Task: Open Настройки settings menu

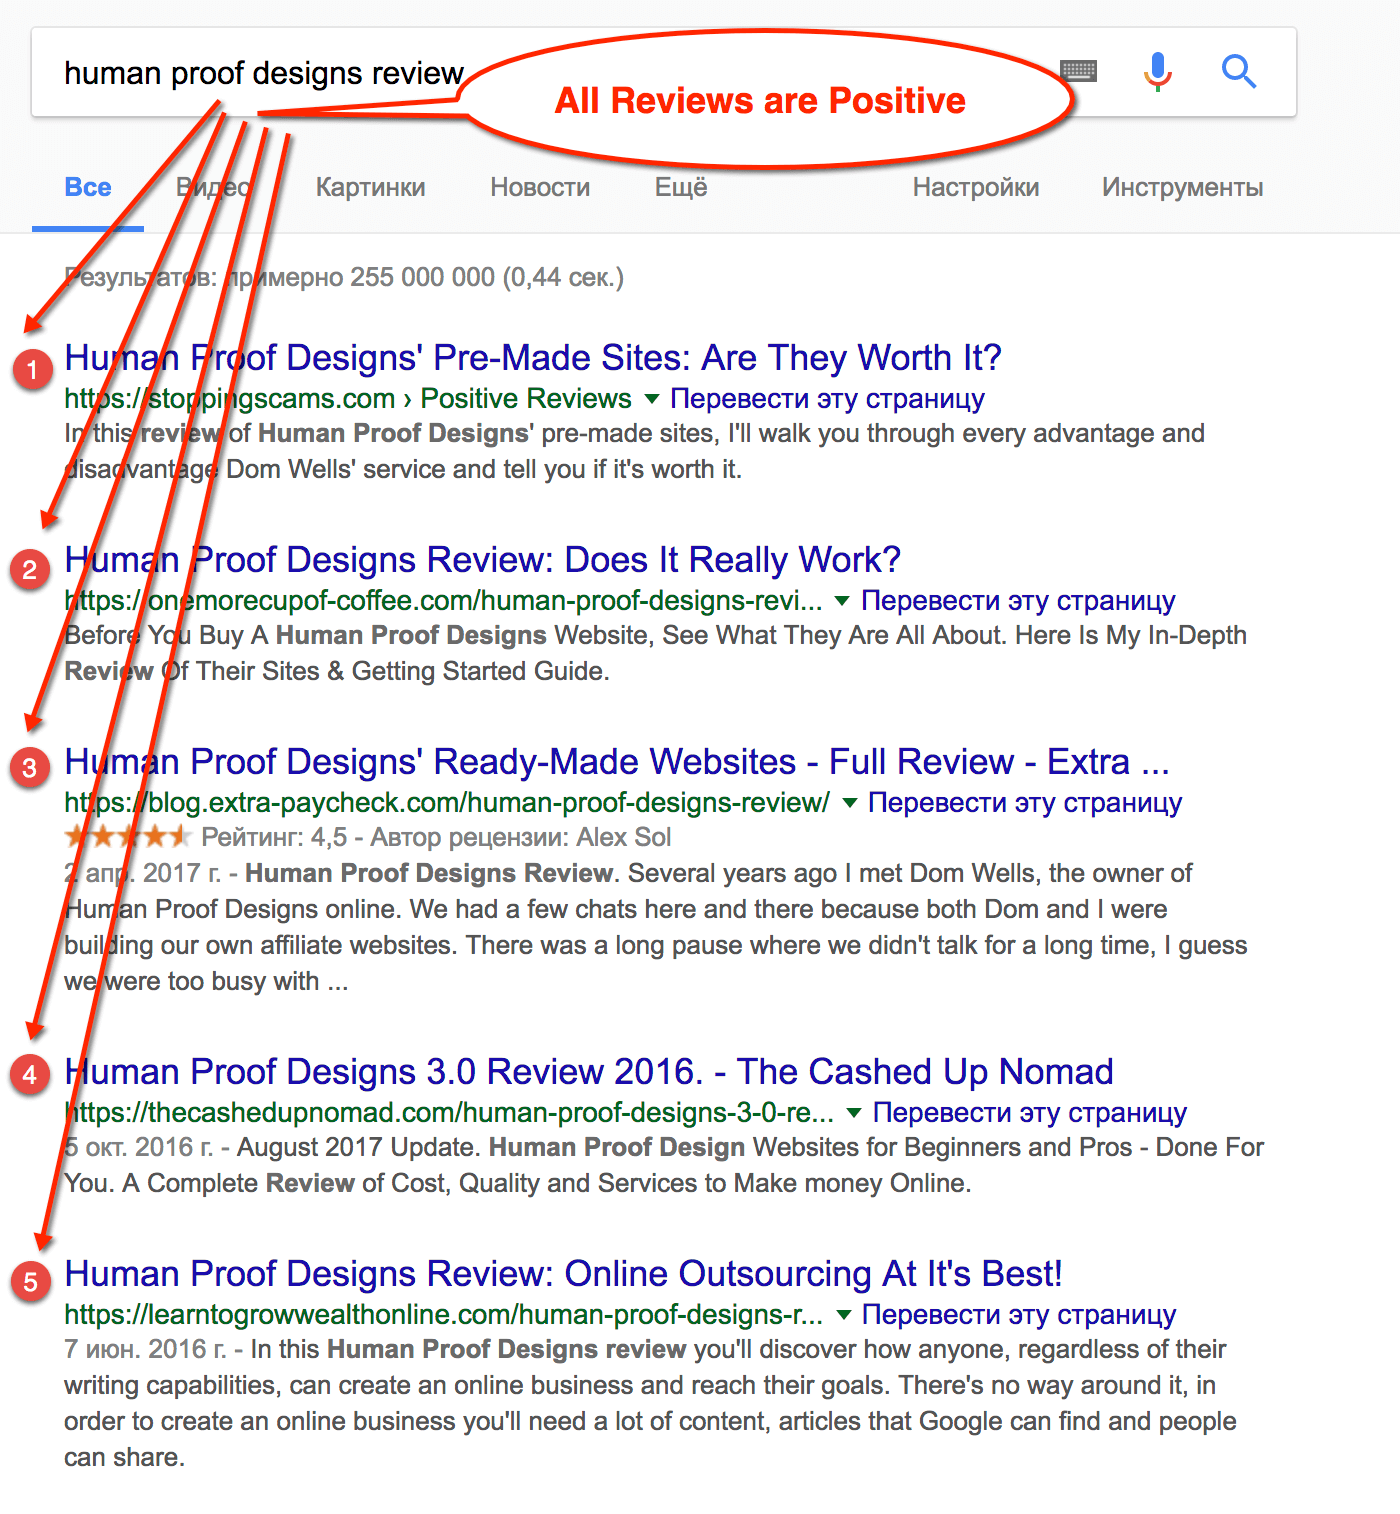Action: click(x=976, y=187)
